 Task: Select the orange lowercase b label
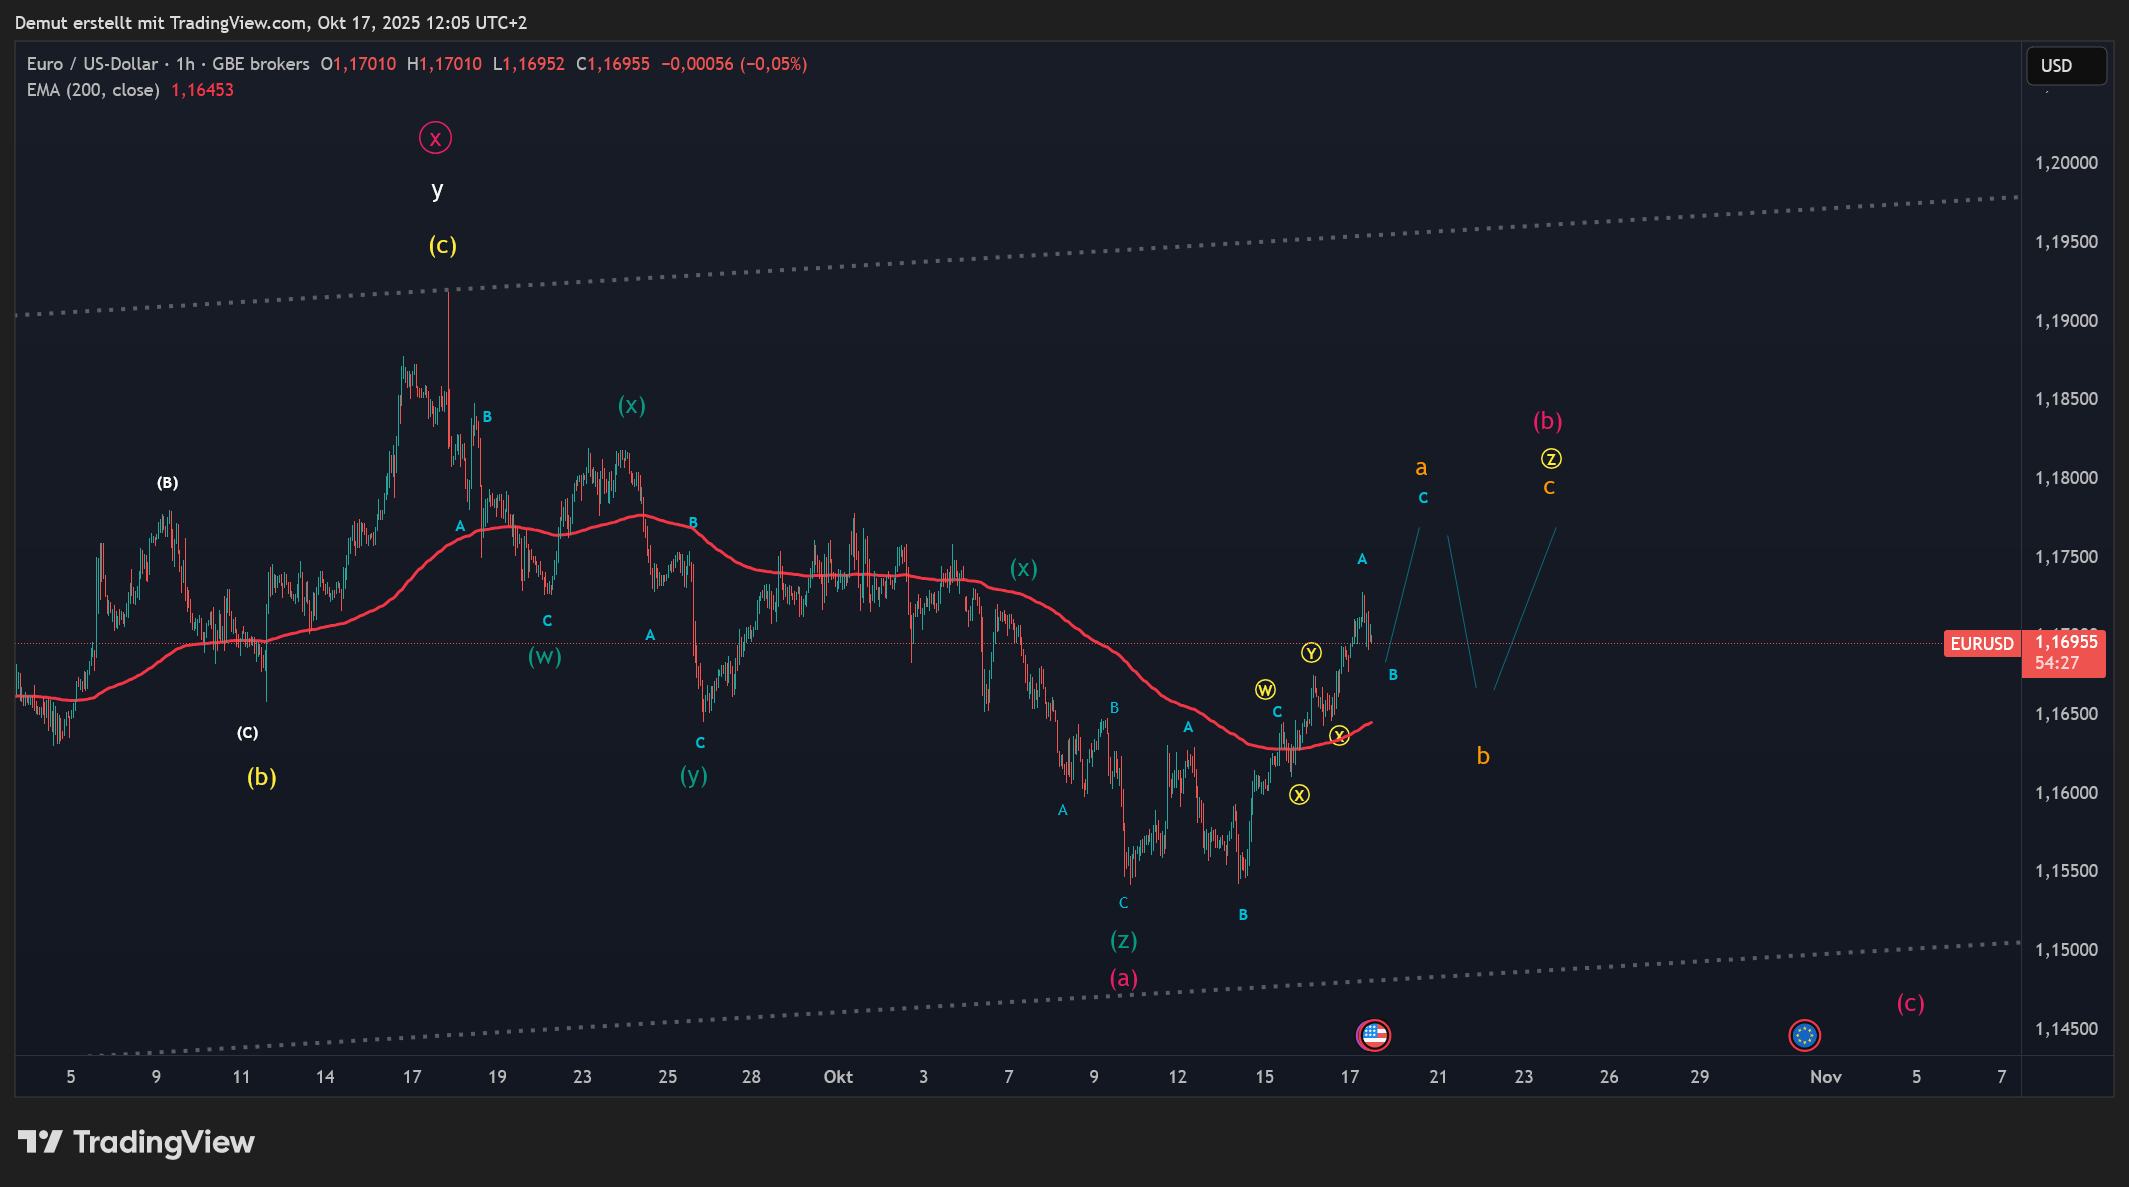coord(1483,756)
